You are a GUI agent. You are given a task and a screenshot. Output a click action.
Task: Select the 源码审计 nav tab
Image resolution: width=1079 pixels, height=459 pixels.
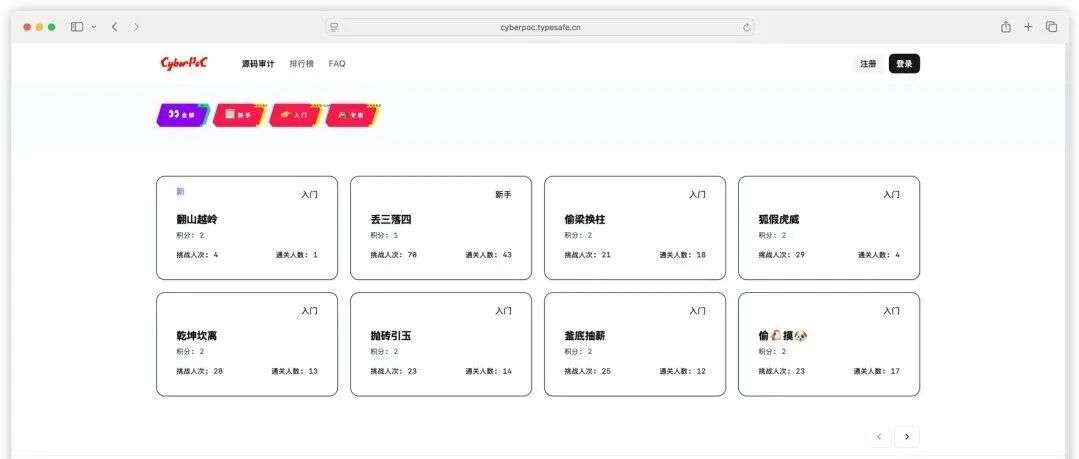tap(258, 64)
